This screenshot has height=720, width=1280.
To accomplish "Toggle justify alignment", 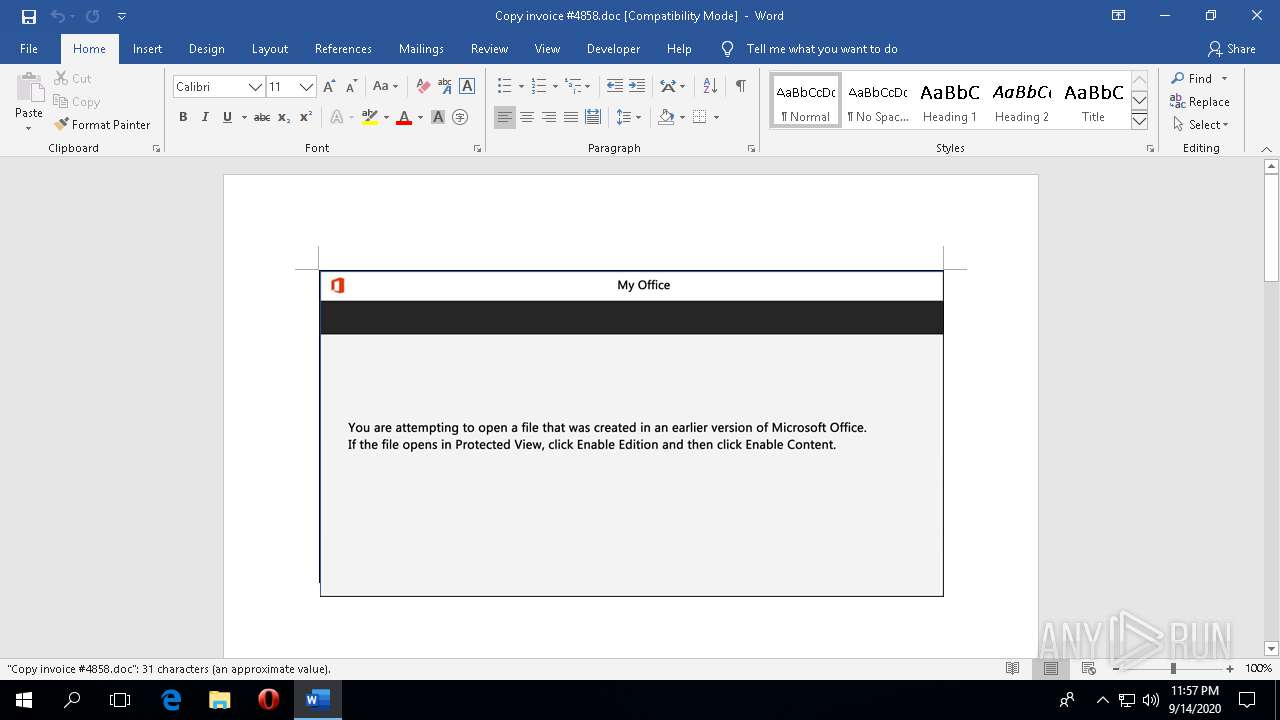I will coord(571,117).
